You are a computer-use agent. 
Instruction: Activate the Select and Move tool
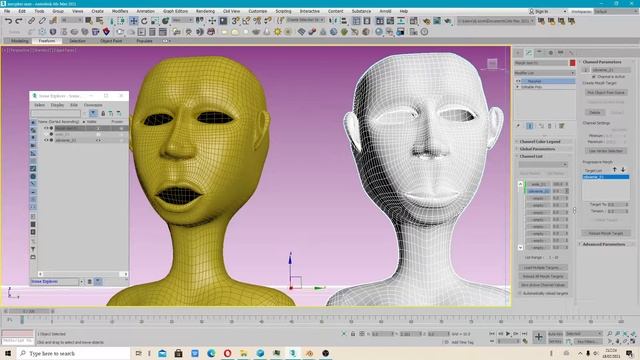coord(133,20)
